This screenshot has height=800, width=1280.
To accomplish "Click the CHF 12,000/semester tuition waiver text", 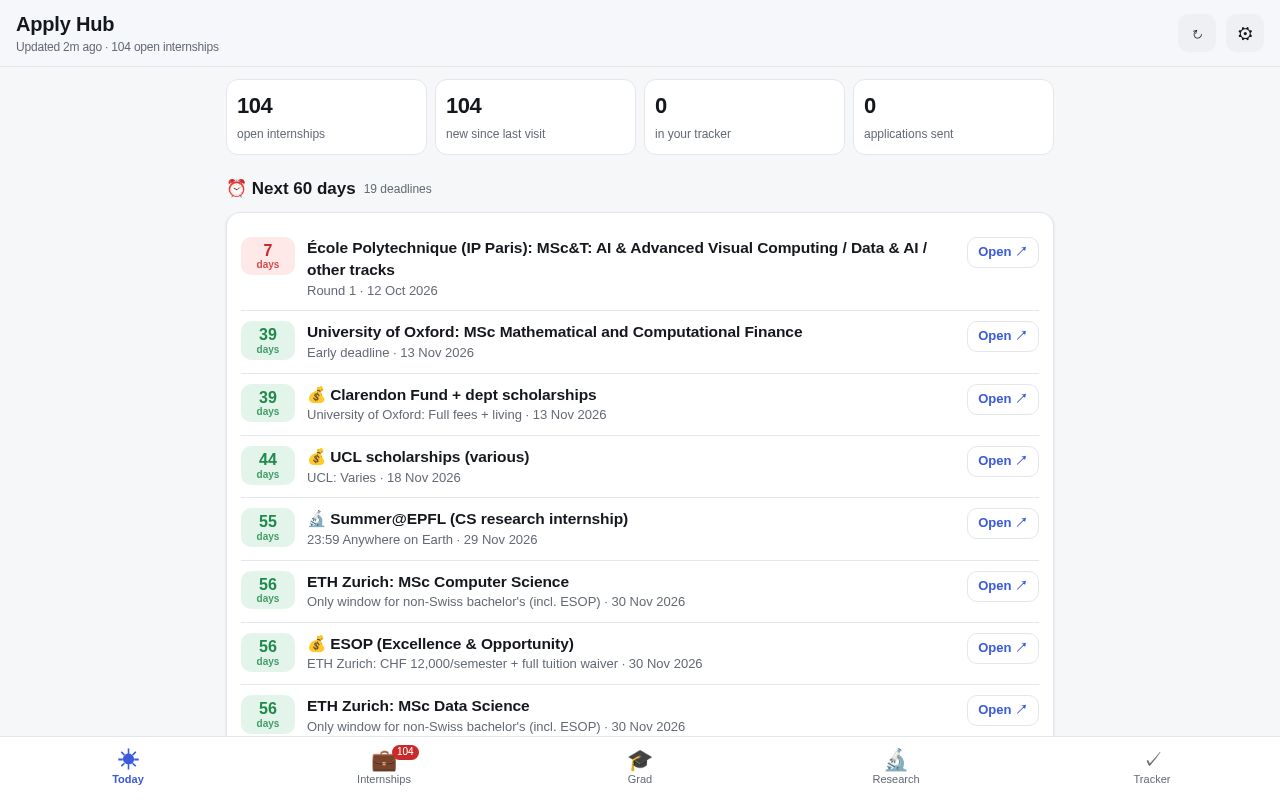I will click(505, 664).
